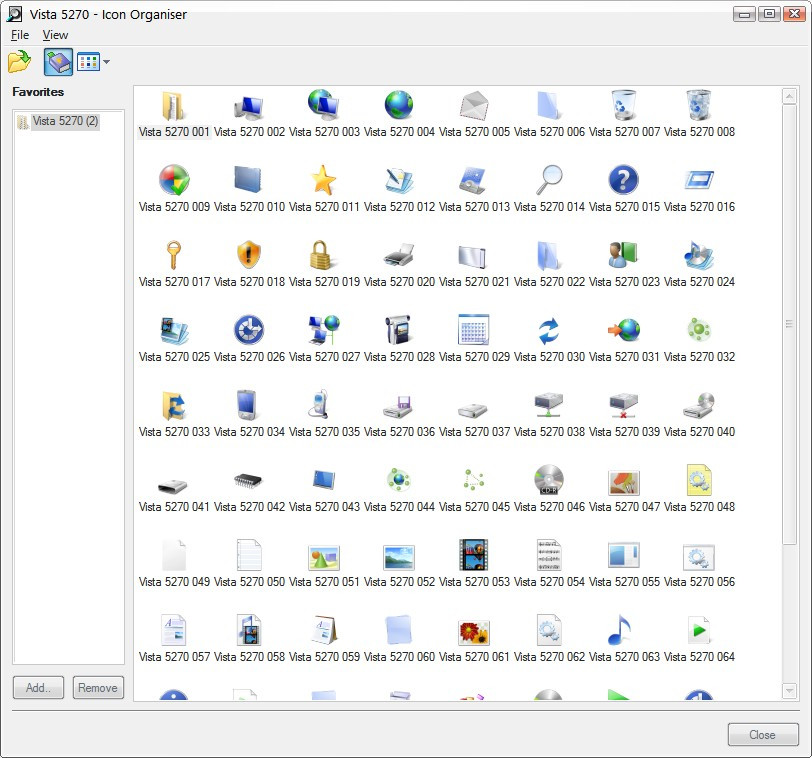
Task: Click the label Vista 5270 024
Action: coord(699,282)
